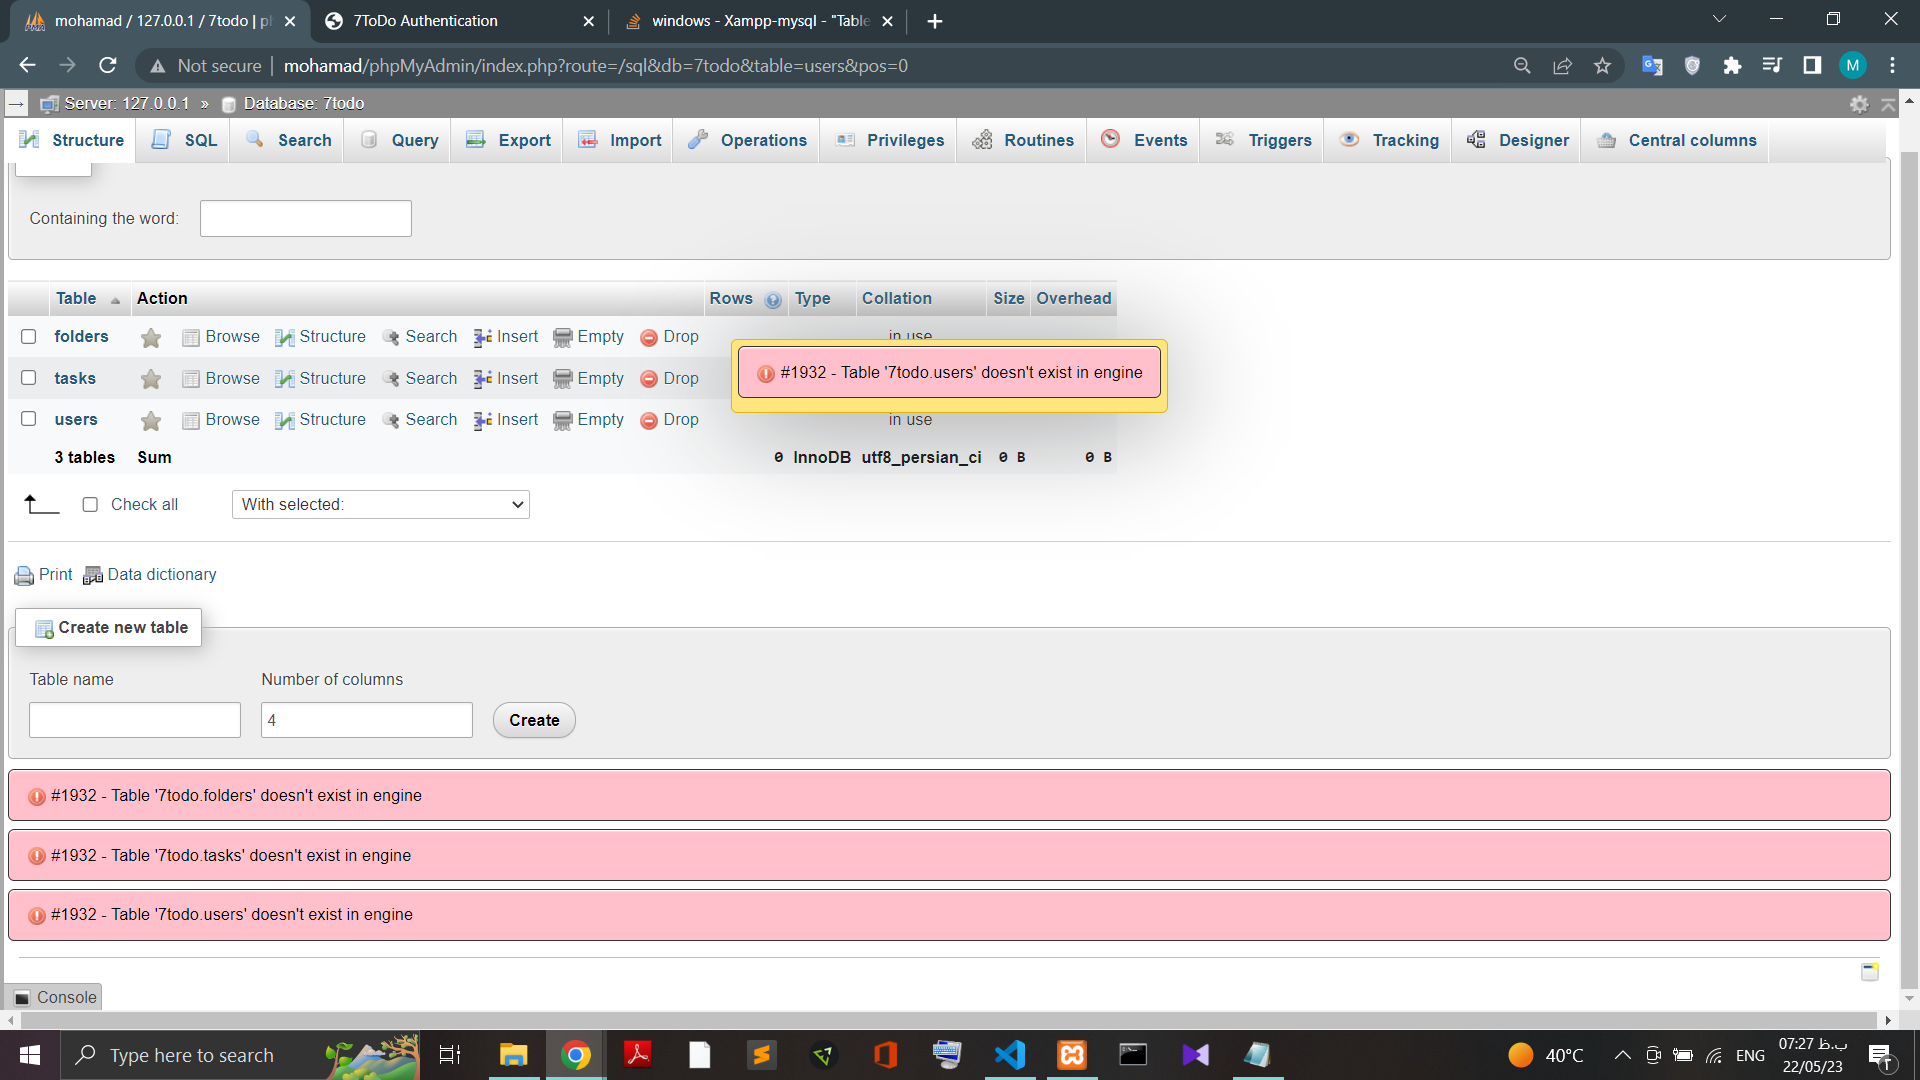Open the media control icon
Image resolution: width=1920 pixels, height=1080 pixels.
(x=1772, y=66)
